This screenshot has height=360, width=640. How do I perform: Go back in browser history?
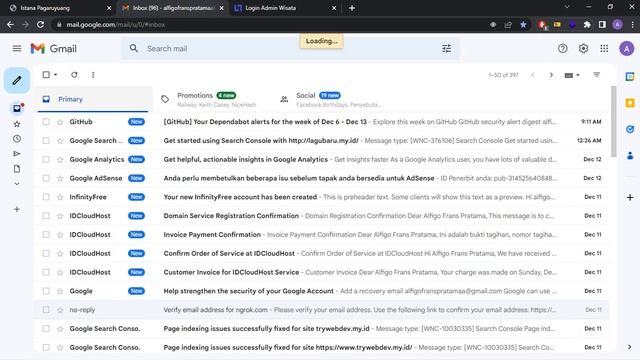[10, 24]
